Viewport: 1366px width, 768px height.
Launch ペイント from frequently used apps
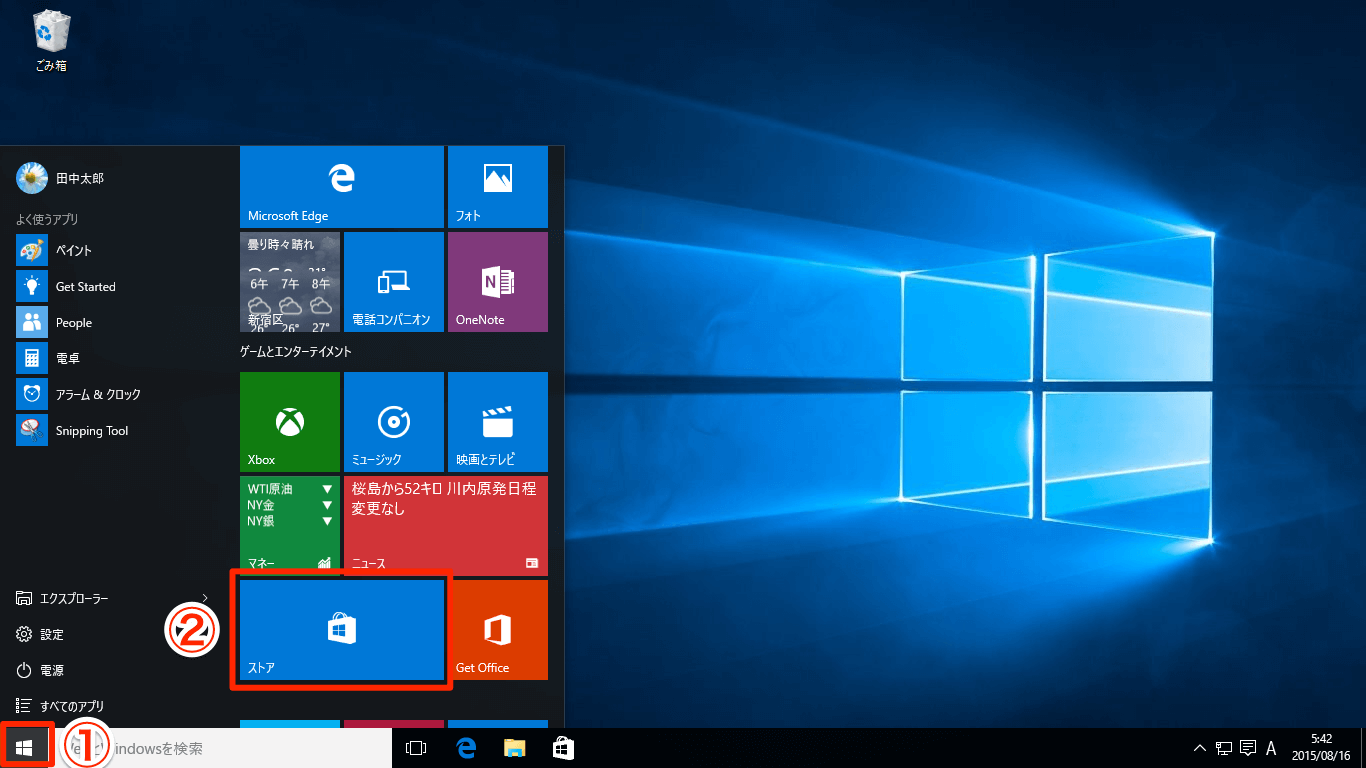tap(120, 250)
